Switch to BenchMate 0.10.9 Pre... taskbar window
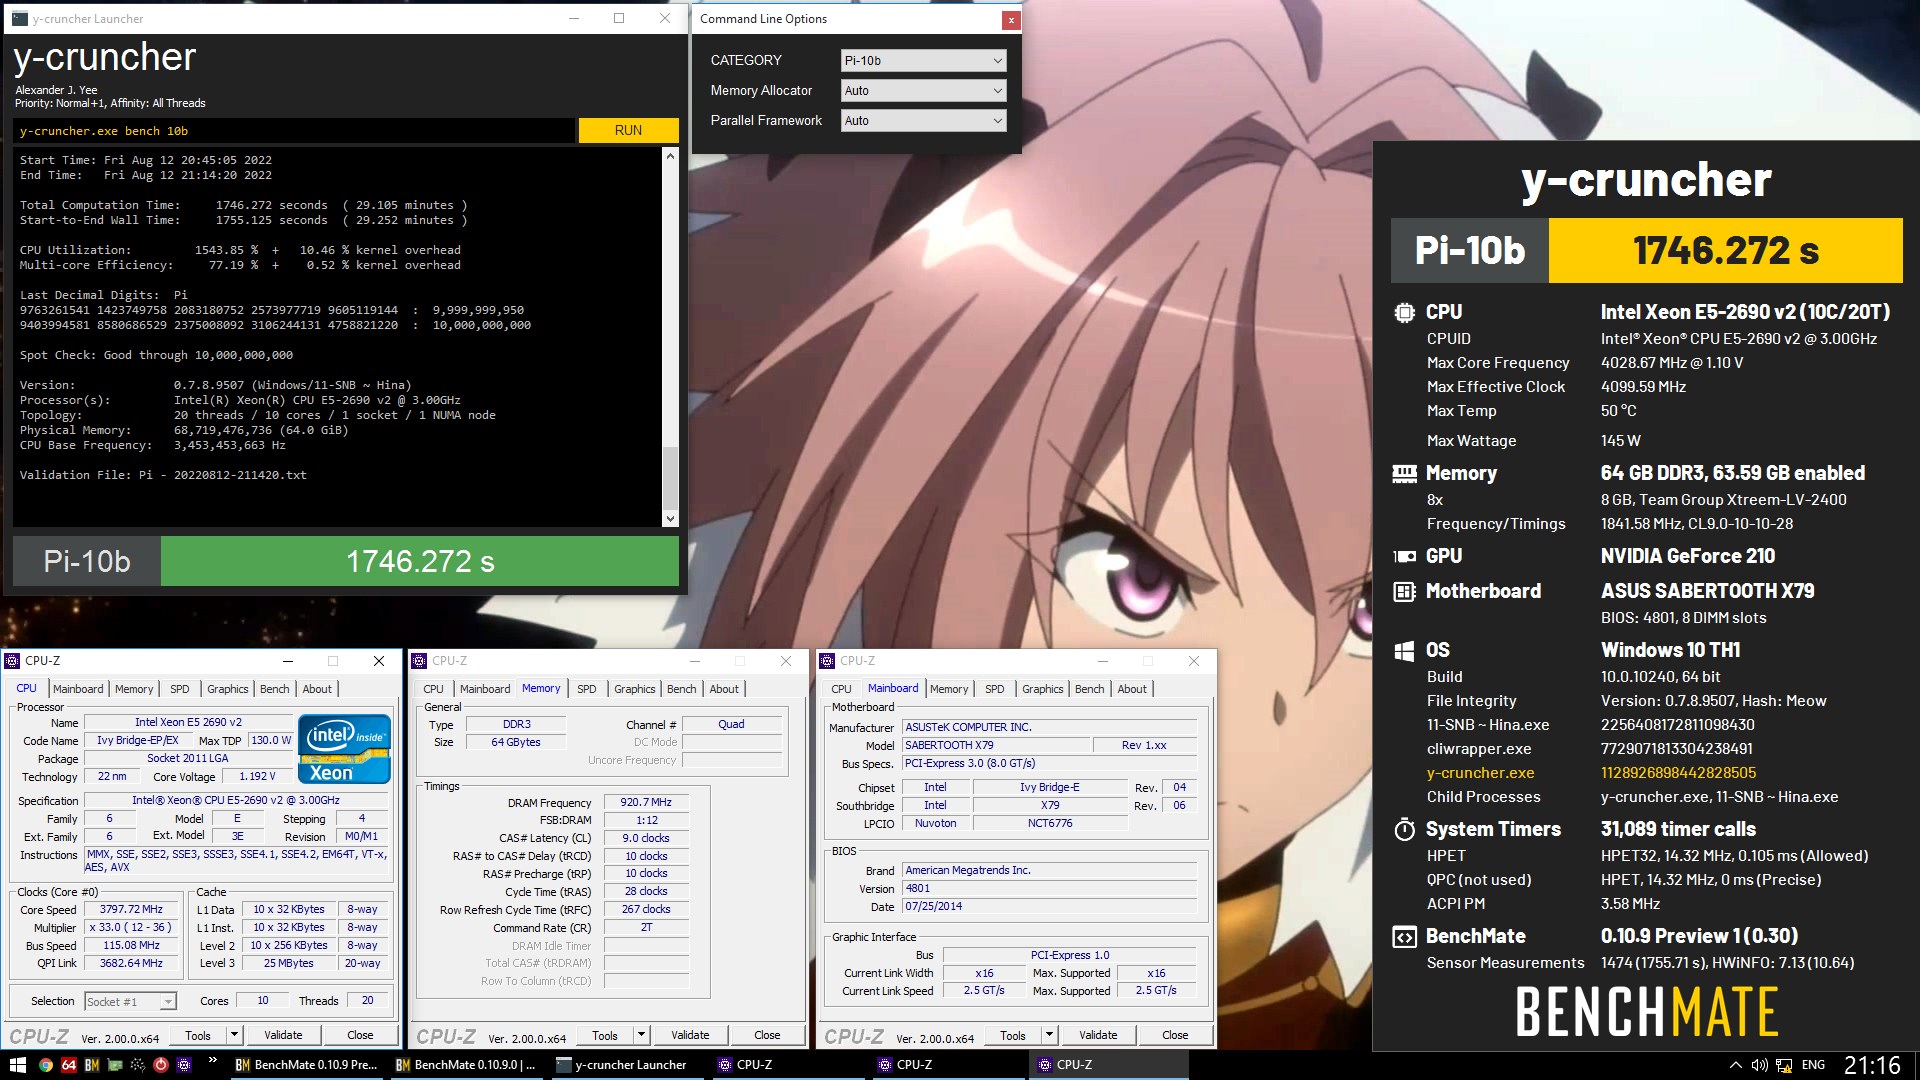The image size is (1920, 1080). click(x=306, y=1065)
